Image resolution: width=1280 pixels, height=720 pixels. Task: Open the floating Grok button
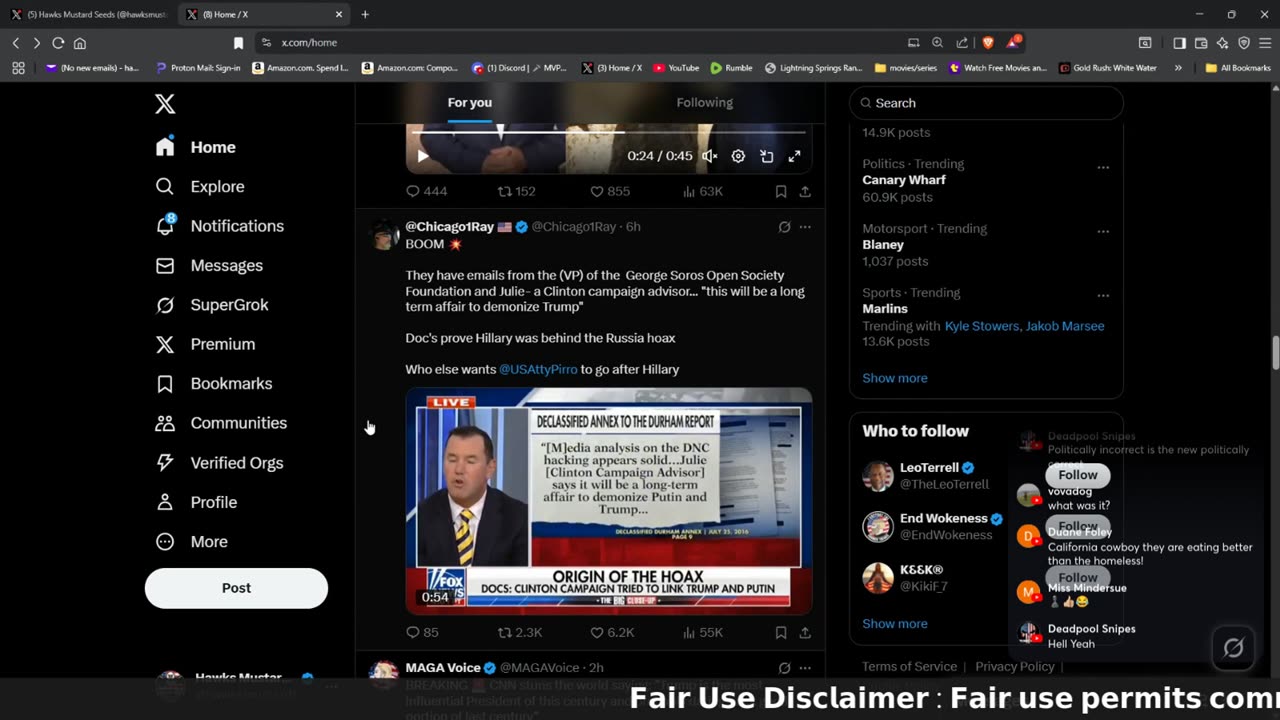(1233, 648)
